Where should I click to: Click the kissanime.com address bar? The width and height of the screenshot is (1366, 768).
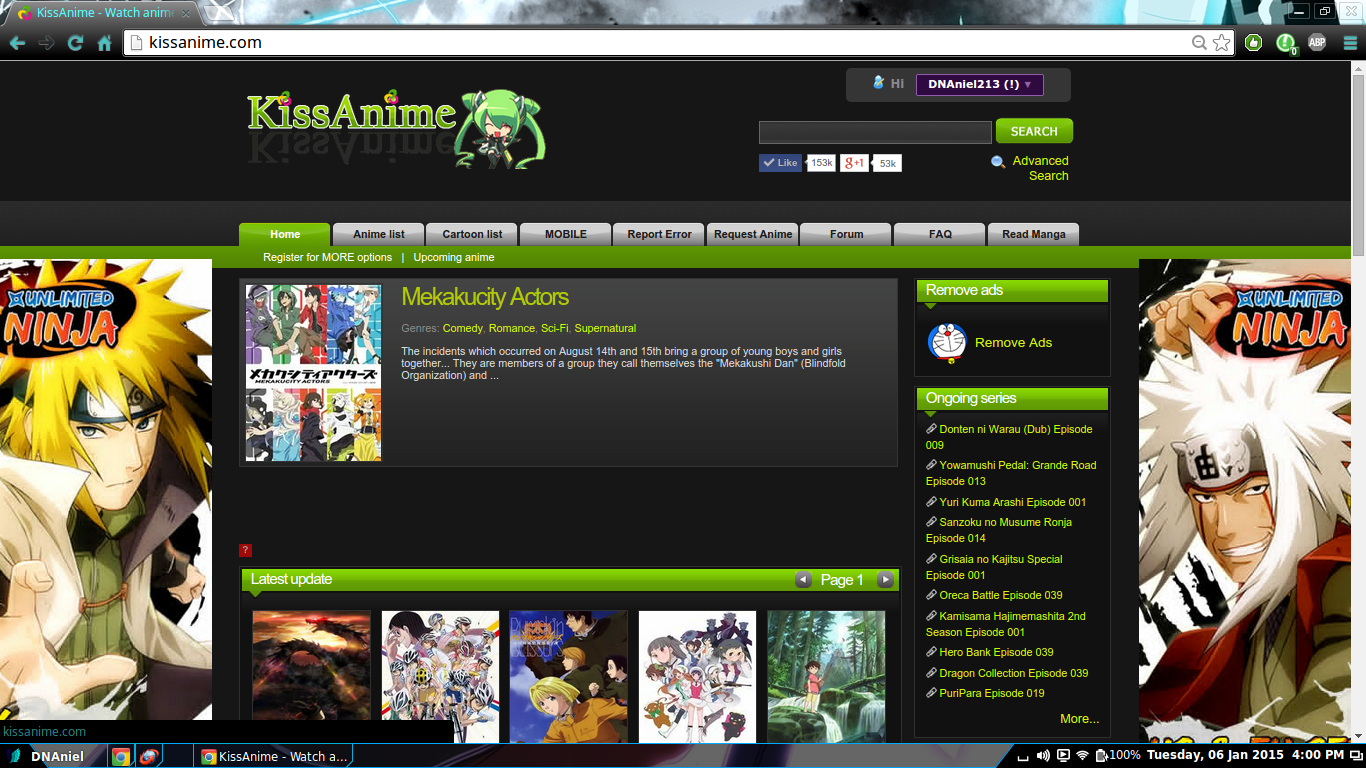coord(660,43)
